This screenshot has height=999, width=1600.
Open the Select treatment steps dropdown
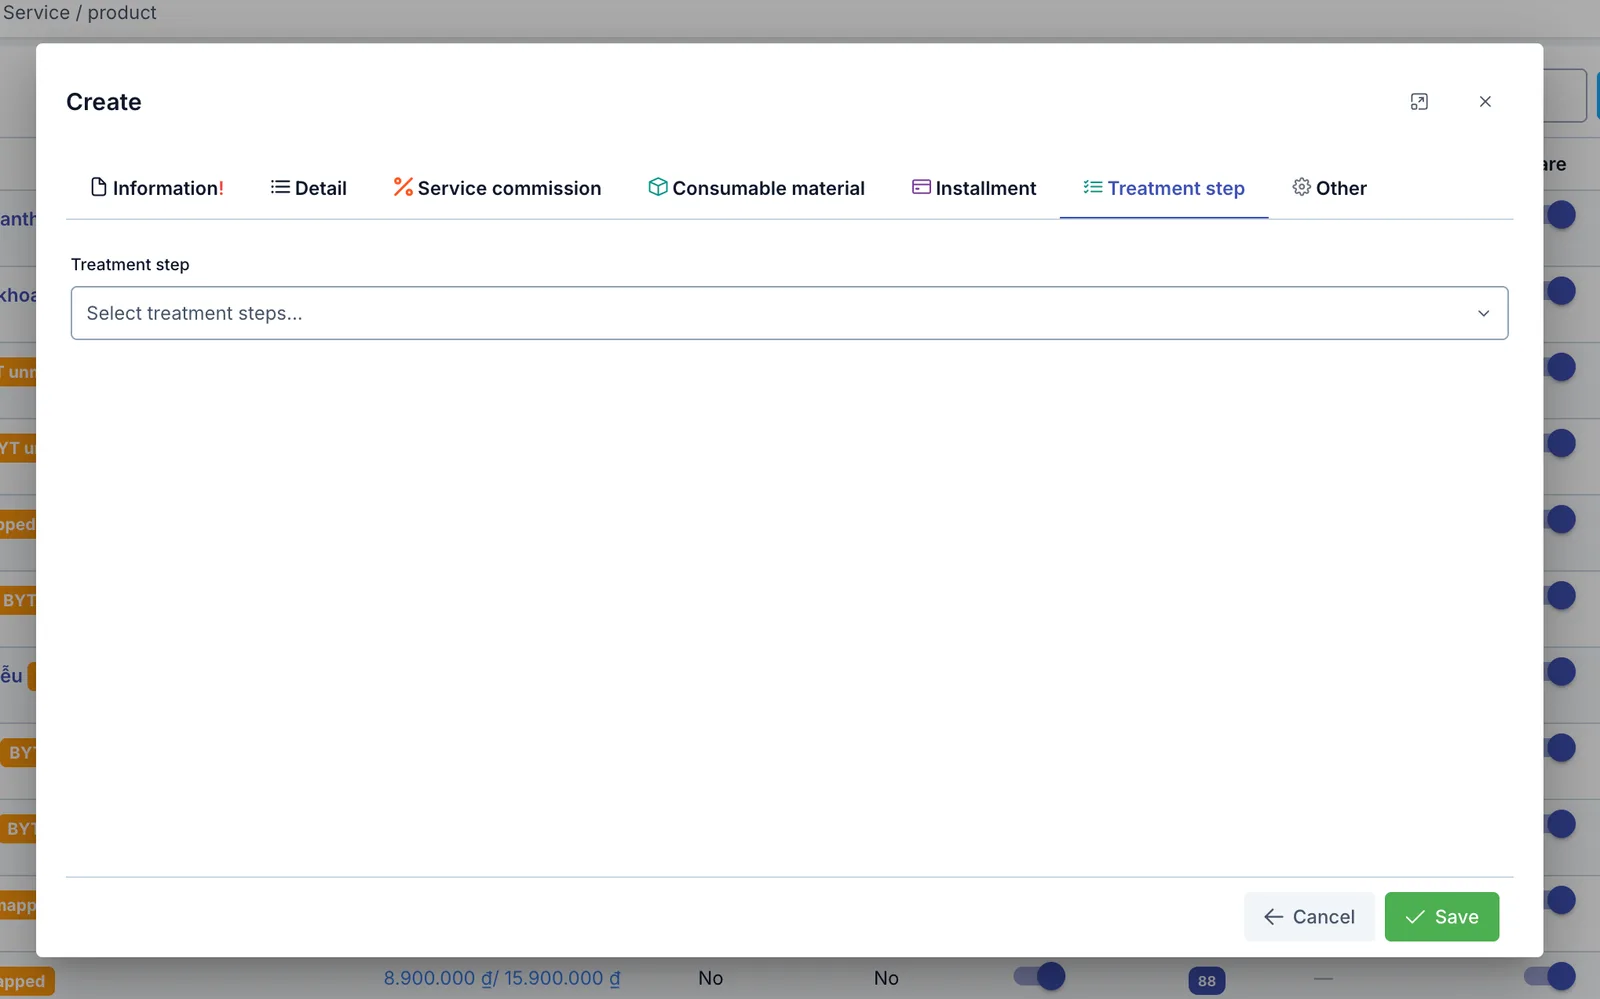[789, 313]
